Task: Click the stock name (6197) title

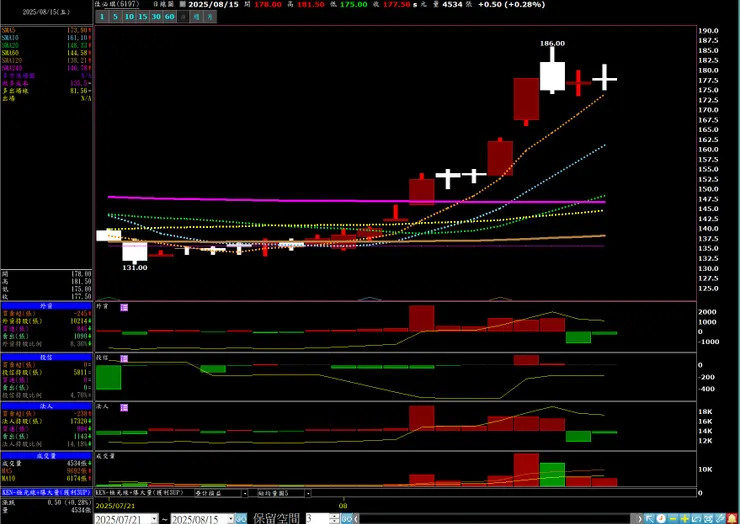Action: tap(117, 4)
